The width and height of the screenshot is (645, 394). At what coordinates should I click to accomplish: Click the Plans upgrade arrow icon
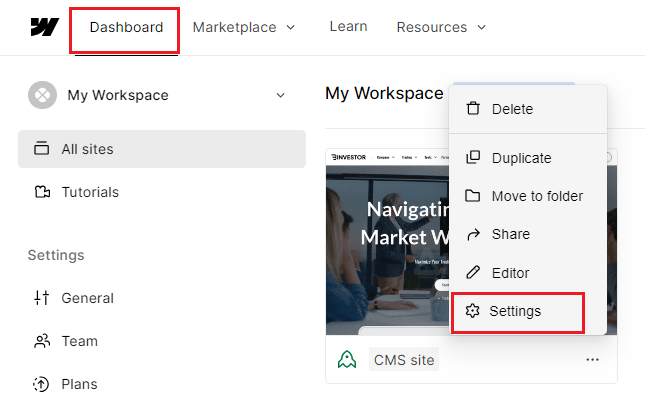41,384
